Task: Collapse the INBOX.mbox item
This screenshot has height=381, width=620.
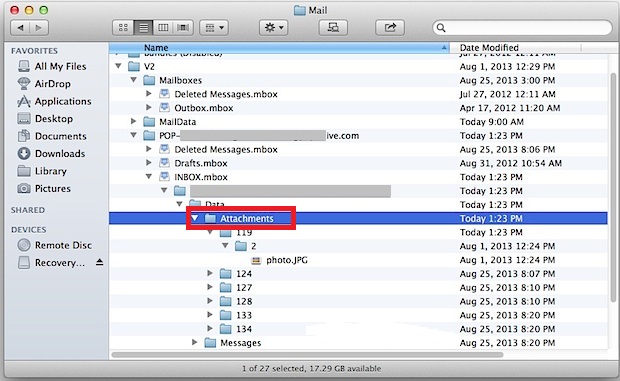Action: [x=149, y=177]
